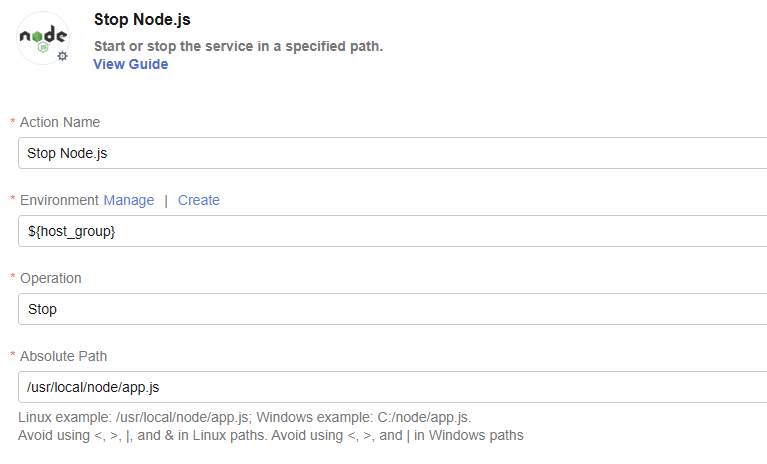767x464 pixels.
Task: Open the View Guide link
Action: 130,64
